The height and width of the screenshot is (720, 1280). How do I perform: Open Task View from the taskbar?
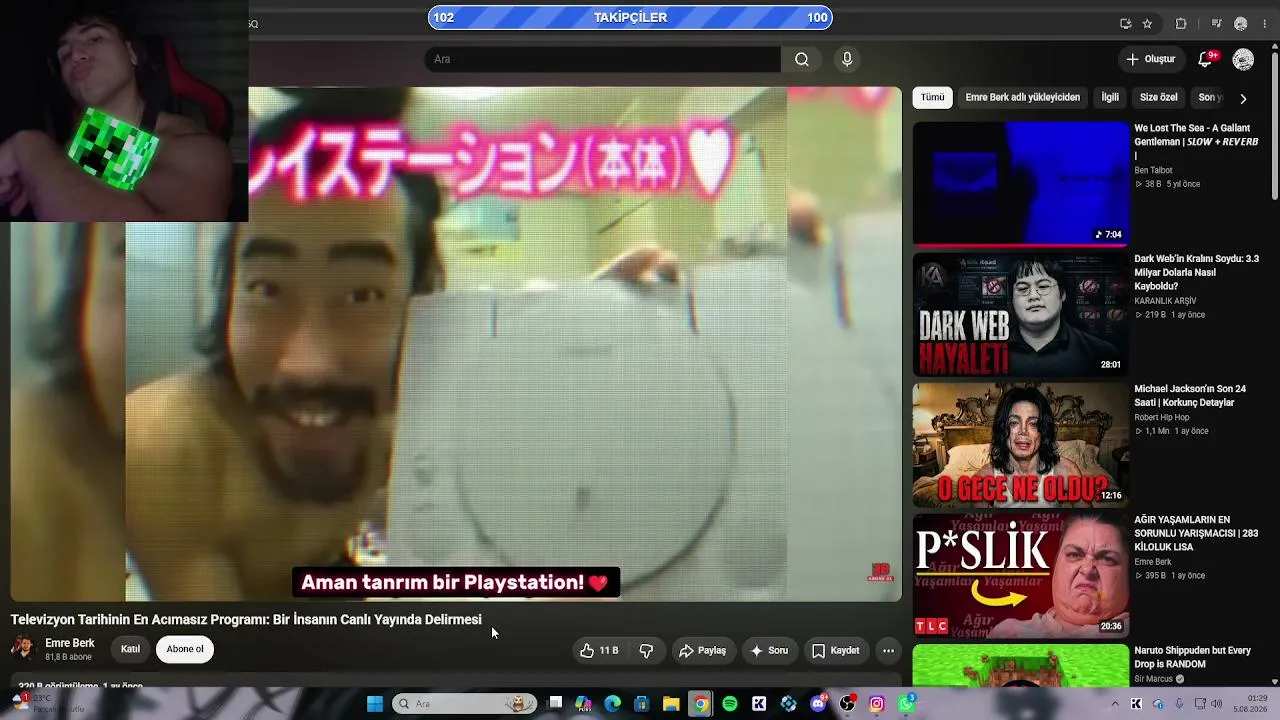coord(555,704)
